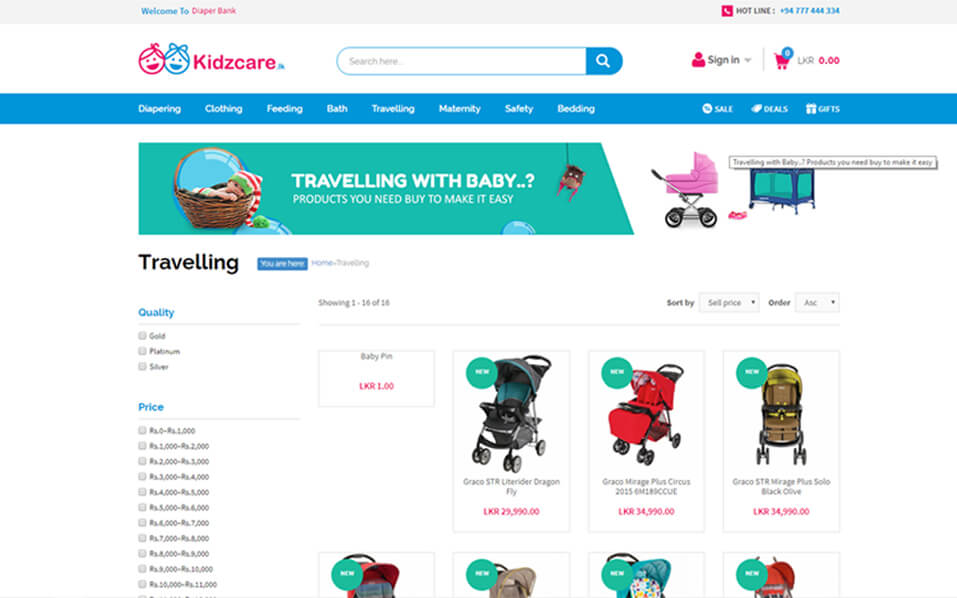Image resolution: width=957 pixels, height=598 pixels.
Task: Expand the Sign in dropdown arrow
Action: tap(748, 60)
